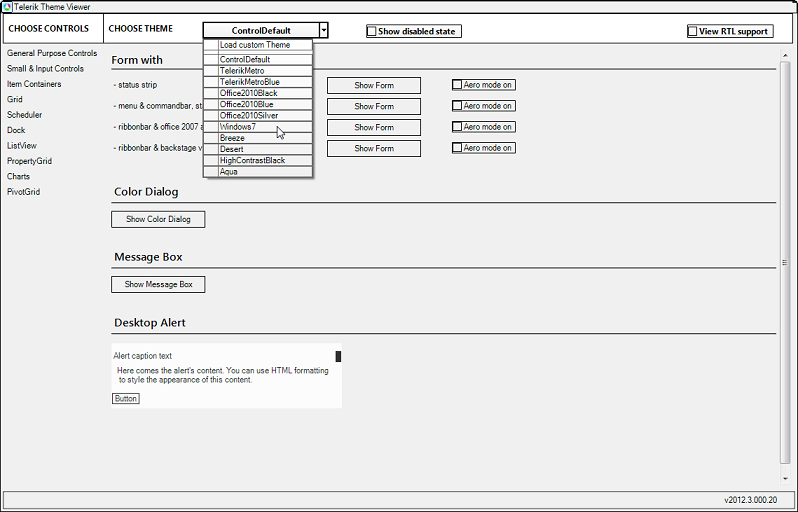Open Dock category
The height and width of the screenshot is (512, 798).
[x=16, y=130]
